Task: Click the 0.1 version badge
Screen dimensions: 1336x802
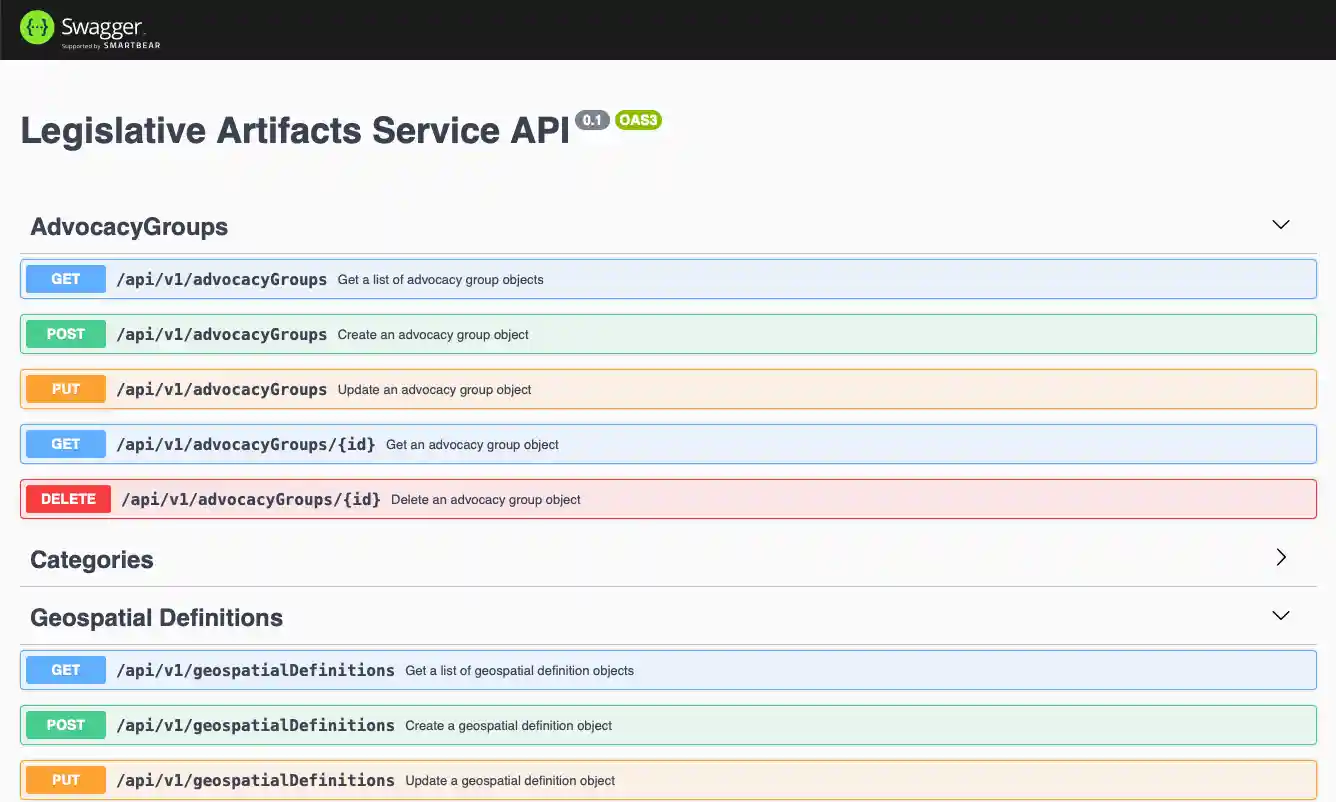Action: [592, 120]
